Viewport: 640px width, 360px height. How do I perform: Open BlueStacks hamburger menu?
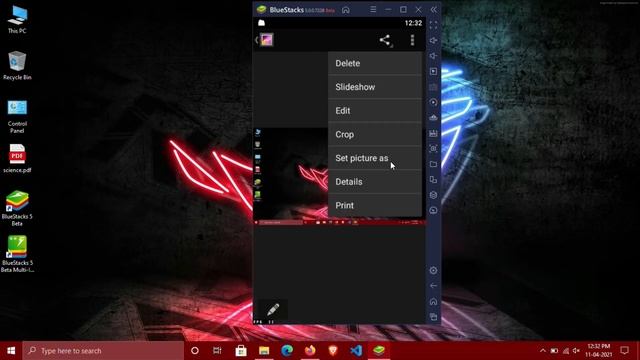tap(373, 9)
